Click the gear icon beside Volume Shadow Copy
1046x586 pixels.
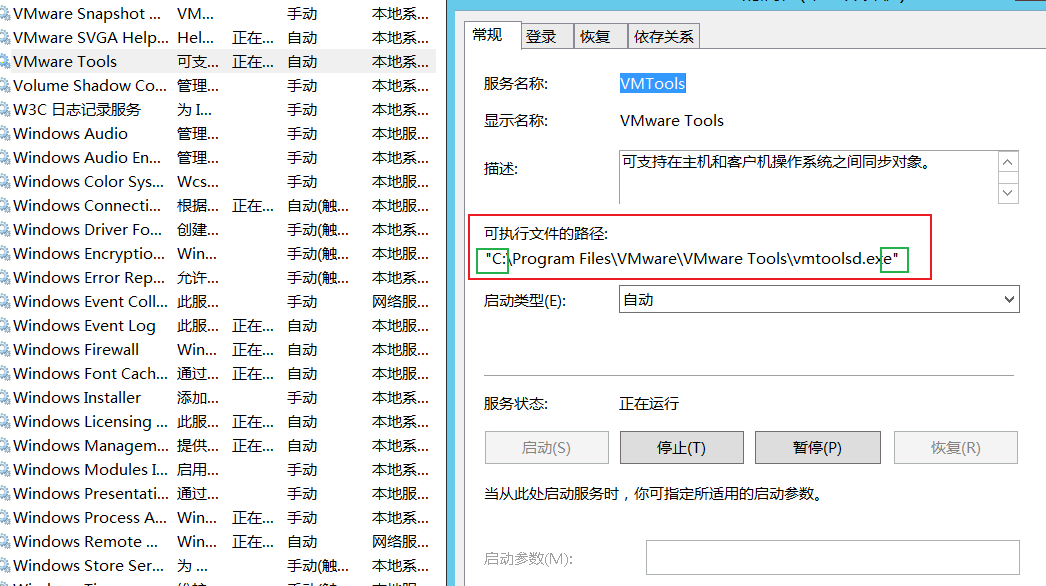tap(5, 86)
